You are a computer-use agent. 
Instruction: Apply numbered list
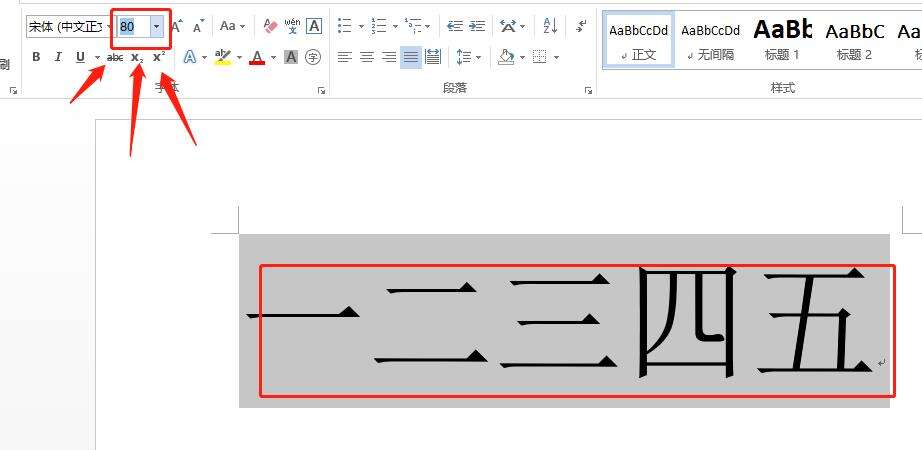pyautogui.click(x=379, y=26)
